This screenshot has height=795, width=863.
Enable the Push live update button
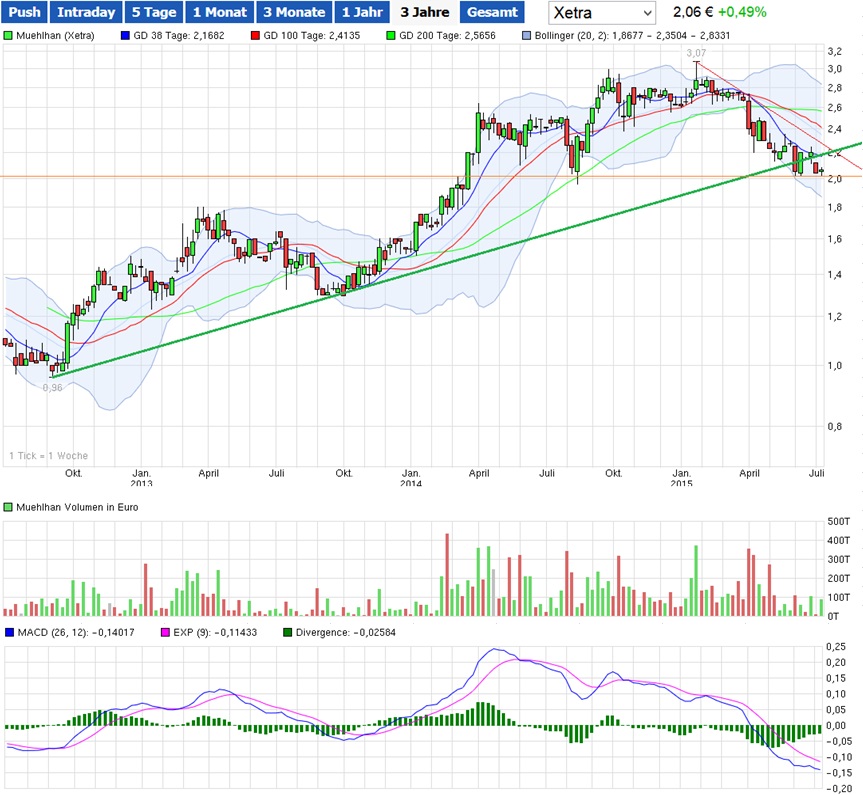coord(24,13)
